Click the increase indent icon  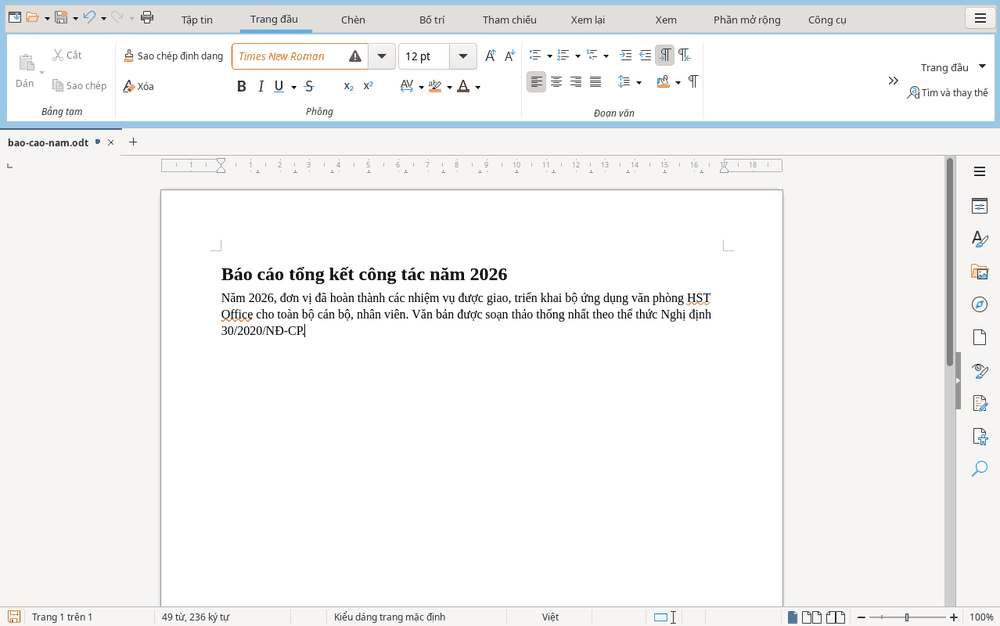pyautogui.click(x=626, y=55)
